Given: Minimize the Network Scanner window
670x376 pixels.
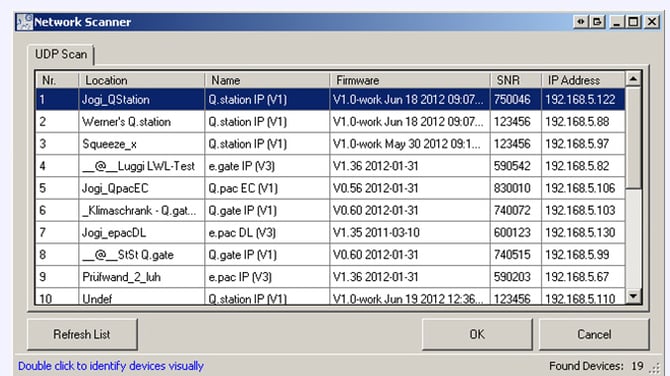Looking at the screenshot, I should coord(616,21).
